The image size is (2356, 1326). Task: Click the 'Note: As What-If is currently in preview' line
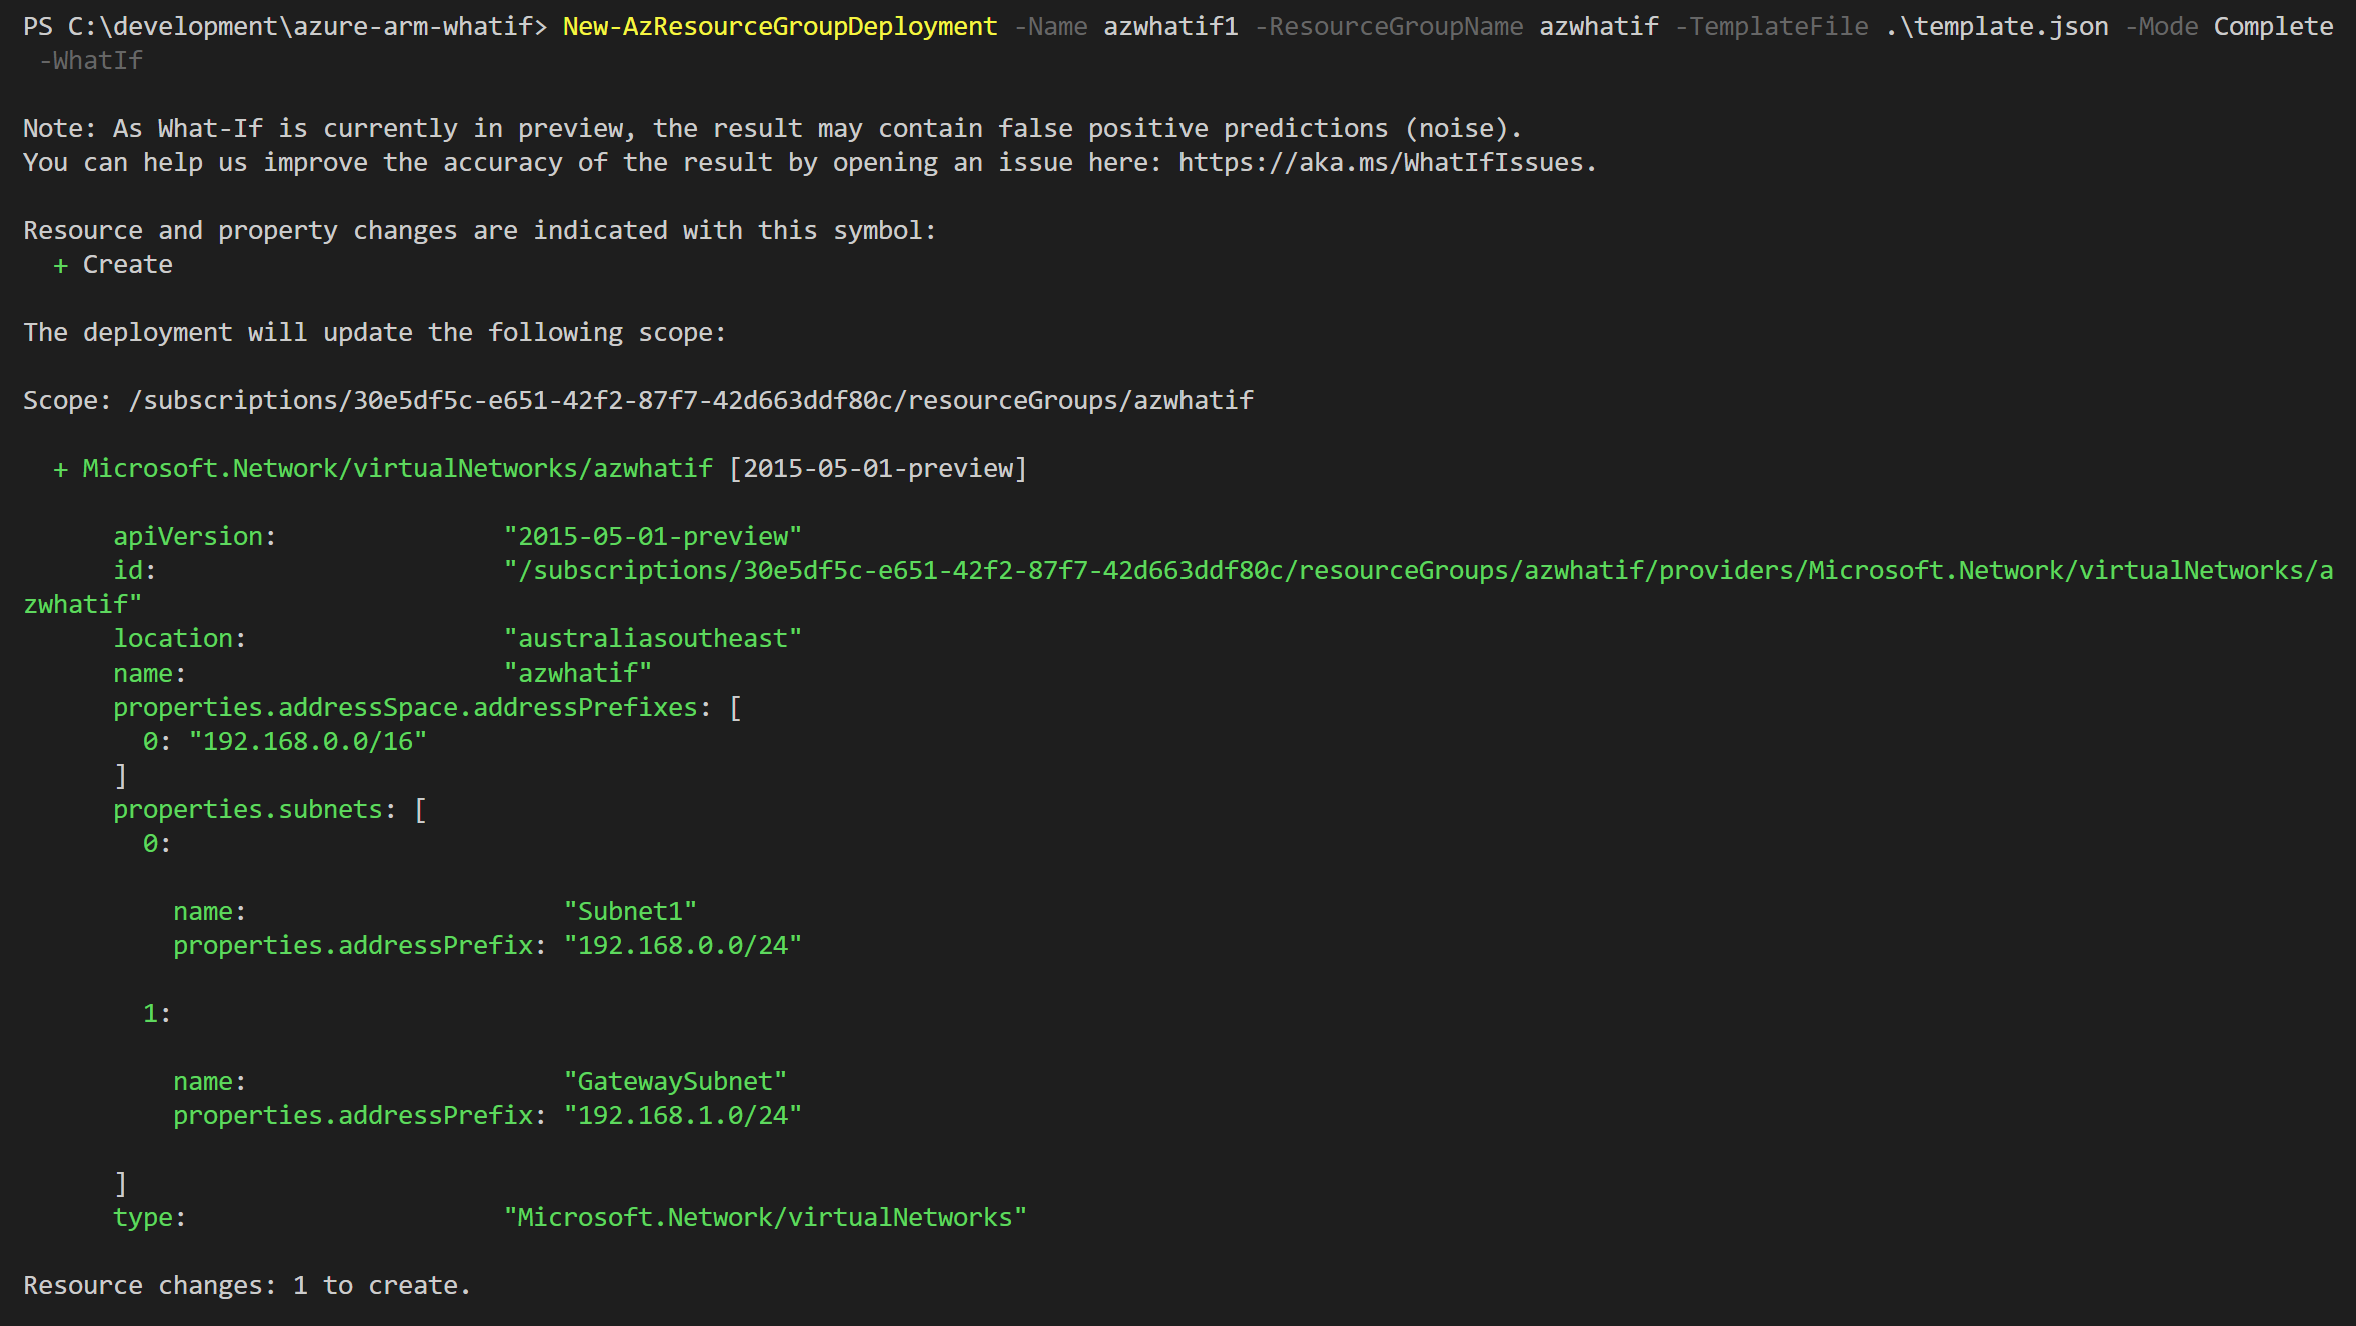[x=772, y=128]
